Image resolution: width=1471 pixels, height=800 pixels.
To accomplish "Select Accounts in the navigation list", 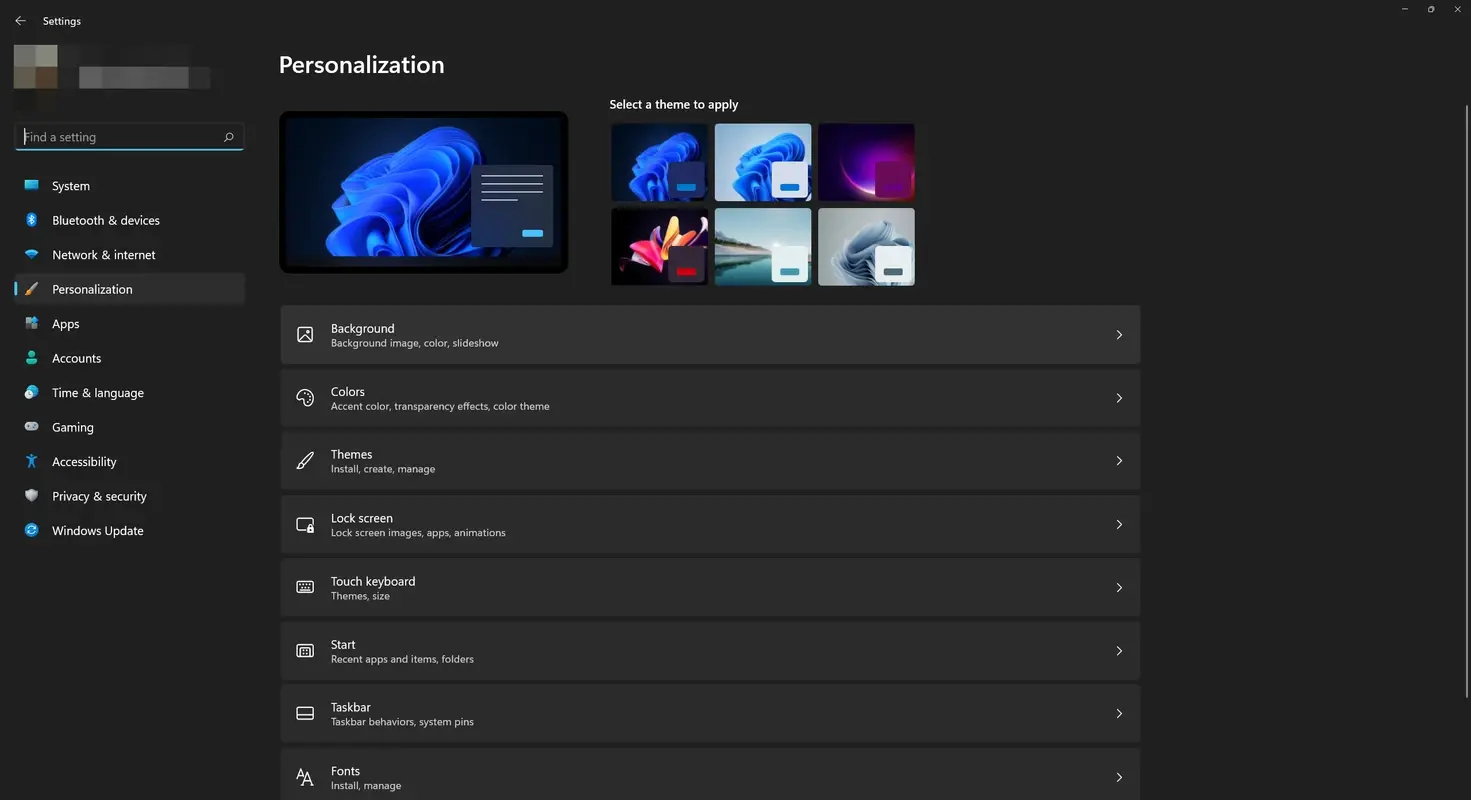I will tap(76, 357).
